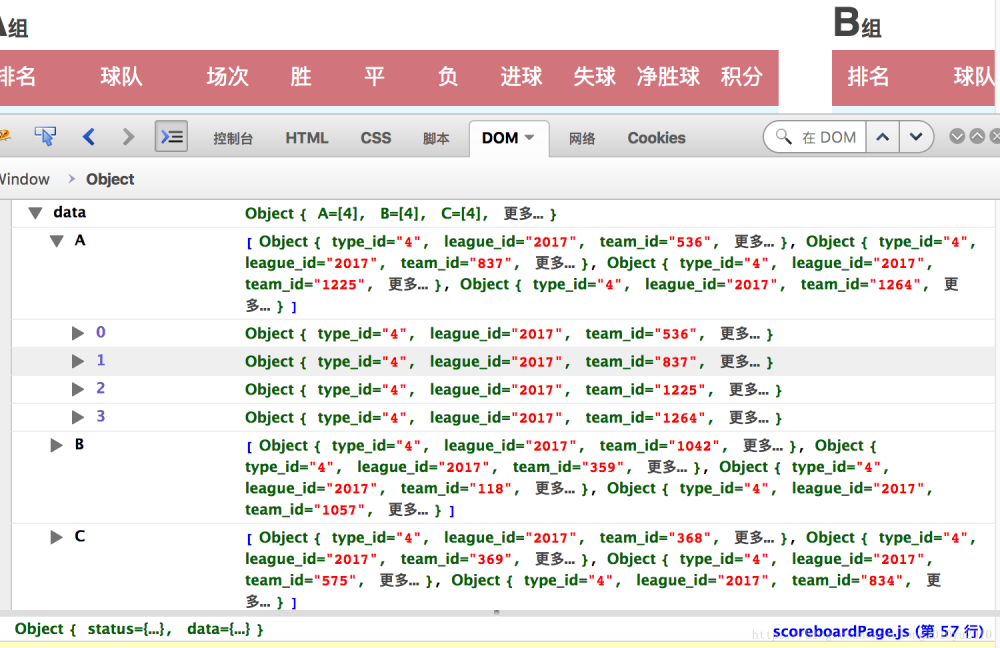The image size is (1000, 648).
Task: Go back with the blue left arrow
Action: coord(89,136)
